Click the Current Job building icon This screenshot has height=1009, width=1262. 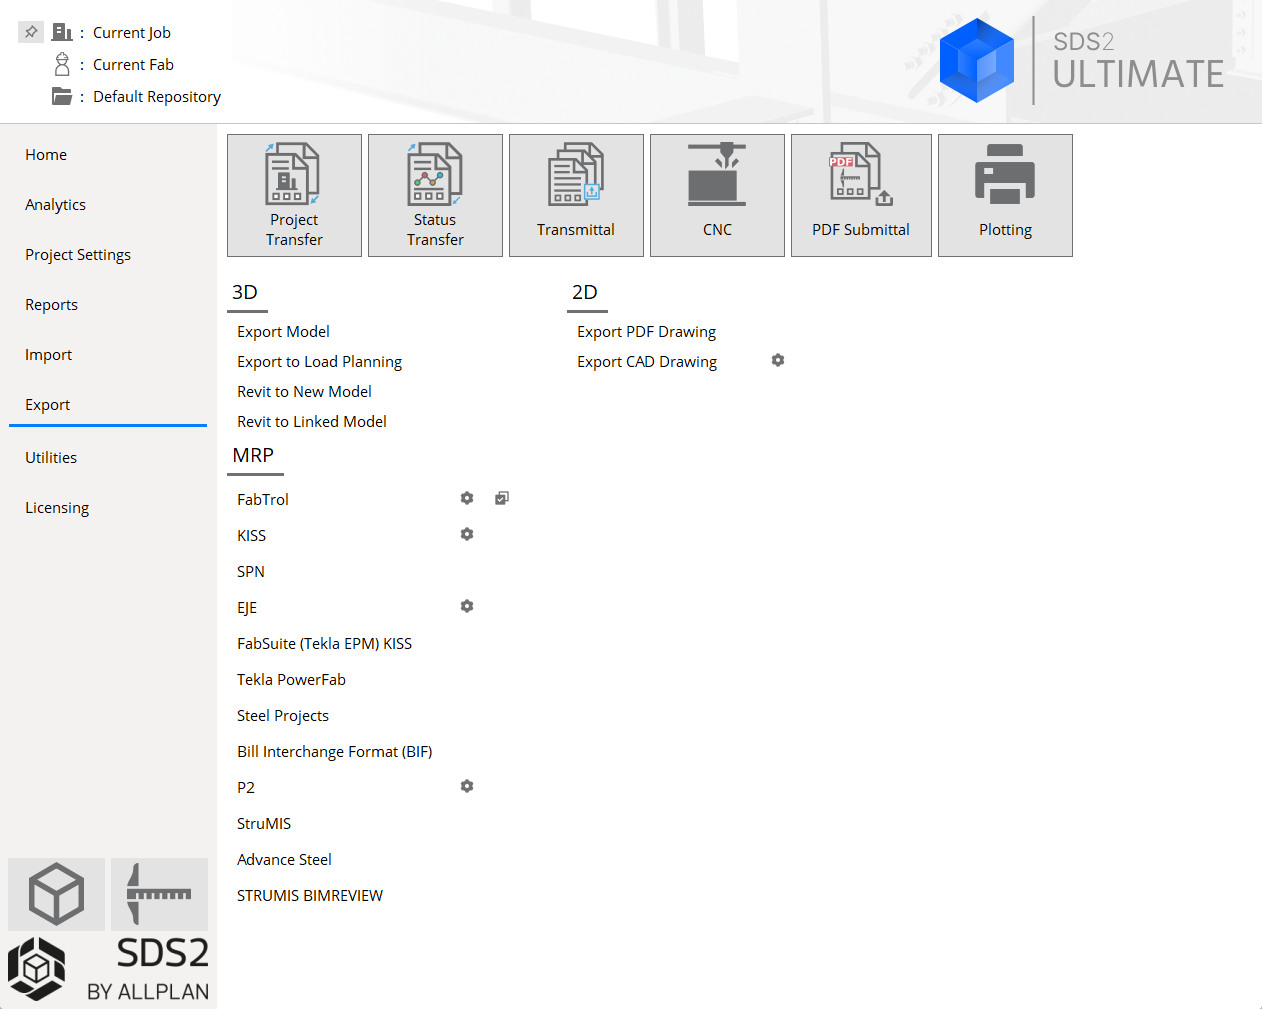[62, 32]
